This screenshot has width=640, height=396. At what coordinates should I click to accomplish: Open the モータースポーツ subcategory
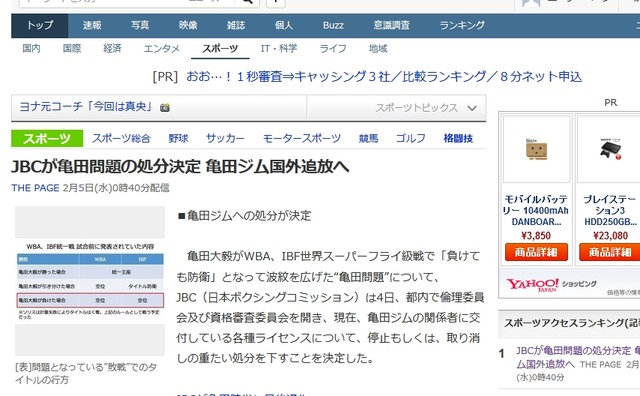click(x=302, y=138)
